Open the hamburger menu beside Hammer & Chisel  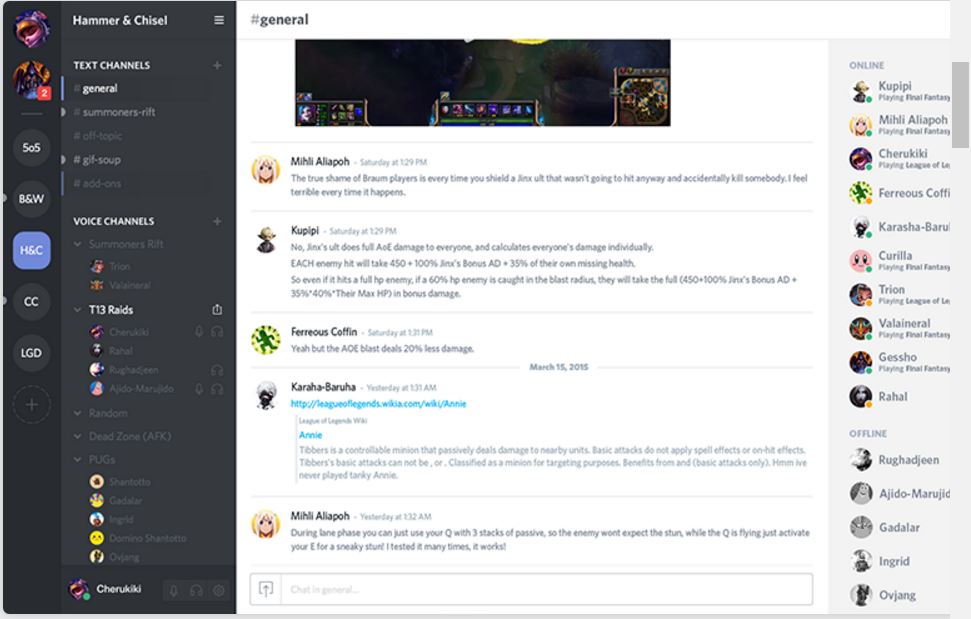pos(217,20)
